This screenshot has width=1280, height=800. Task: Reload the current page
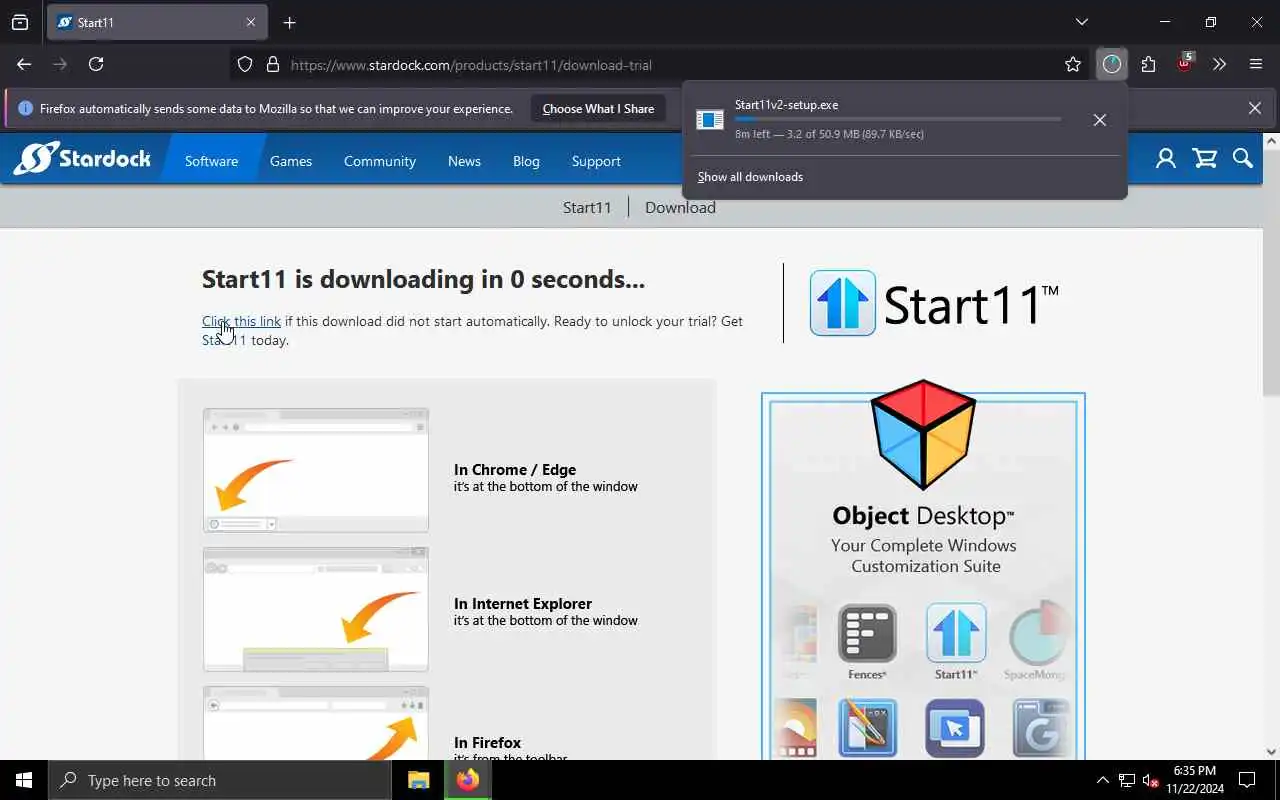tap(96, 64)
